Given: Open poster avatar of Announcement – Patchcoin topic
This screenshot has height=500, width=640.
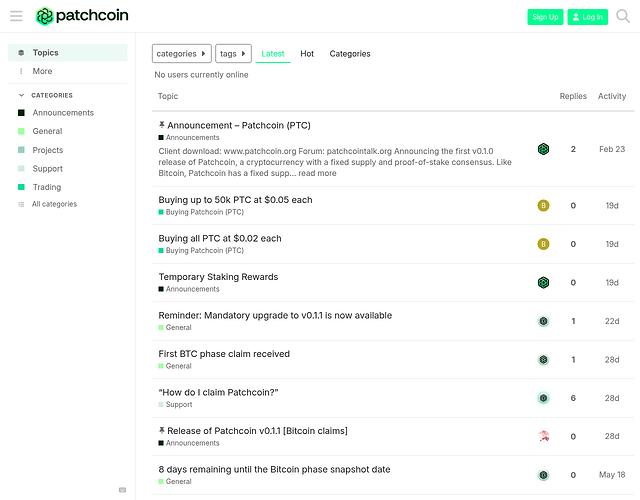Looking at the screenshot, I should pyautogui.click(x=543, y=149).
